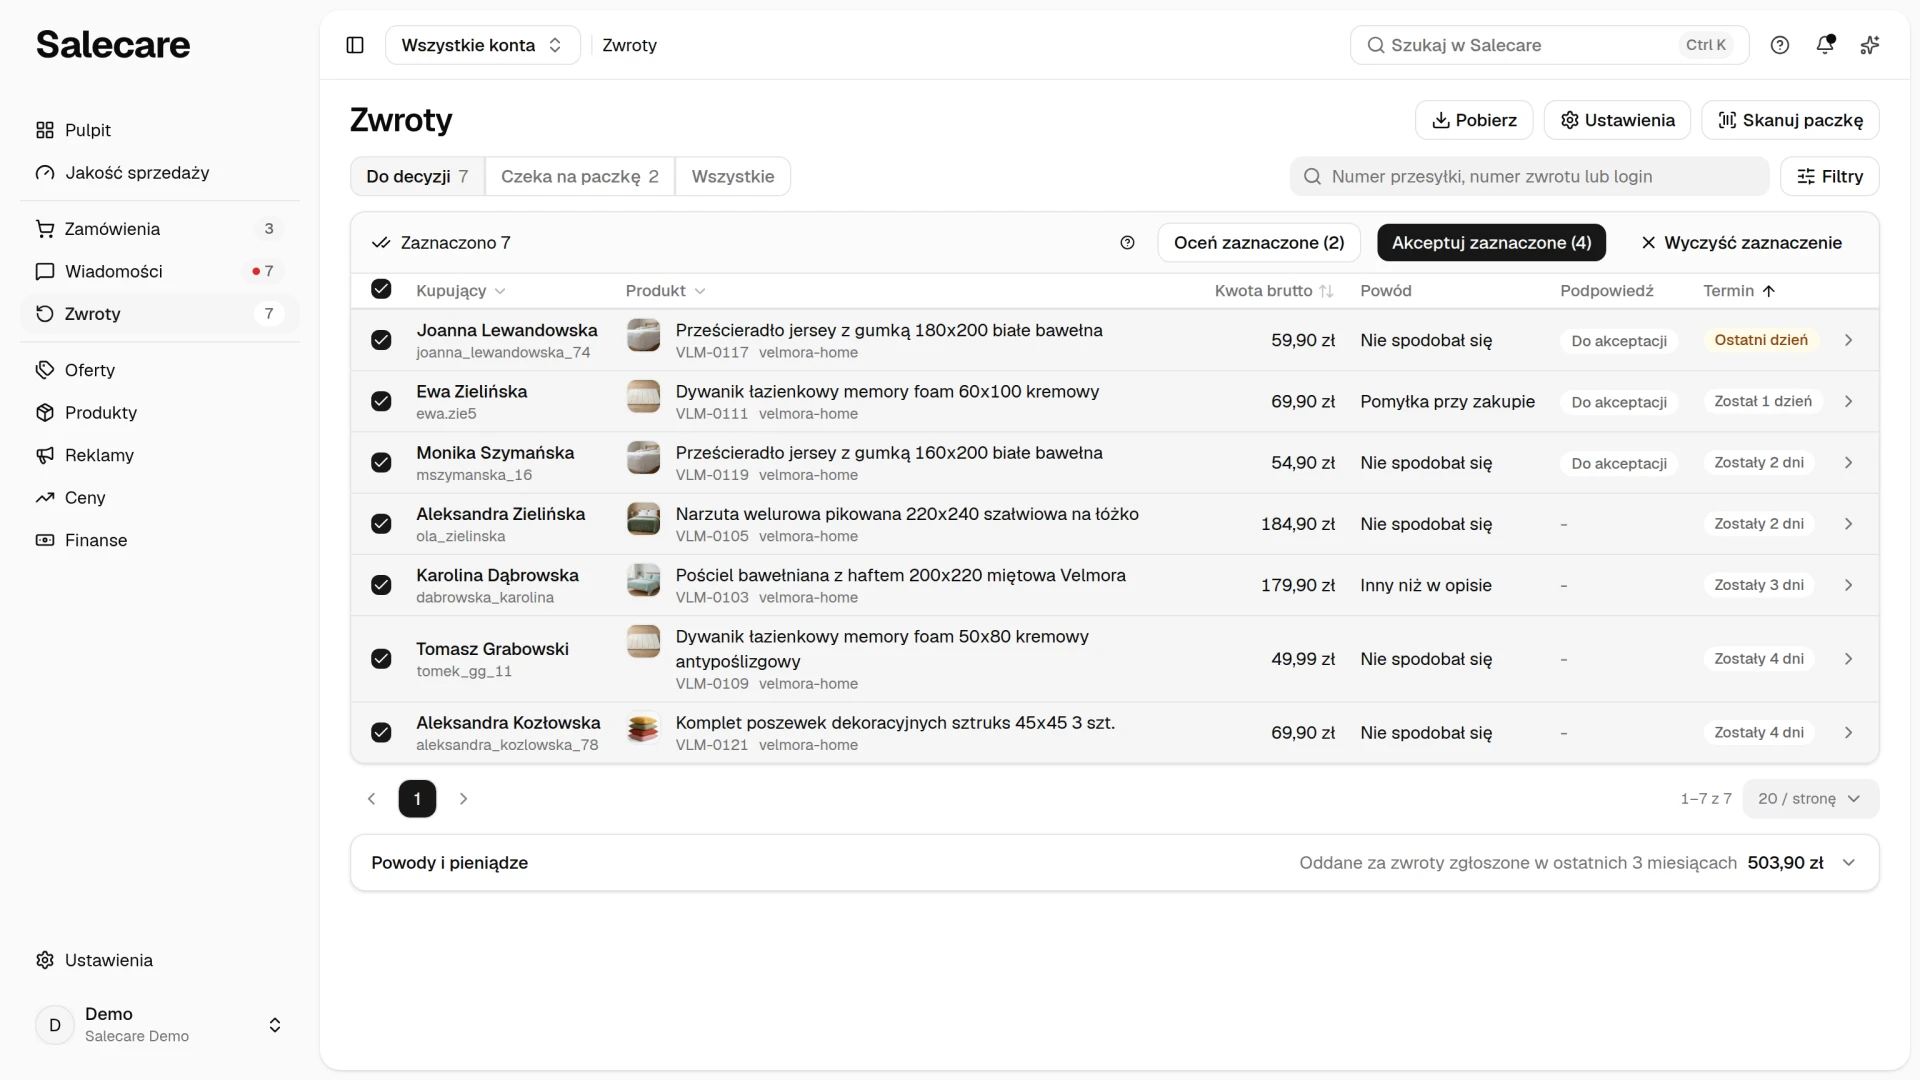
Task: Switch to Czeka na paczkę tab
Action: 579,176
